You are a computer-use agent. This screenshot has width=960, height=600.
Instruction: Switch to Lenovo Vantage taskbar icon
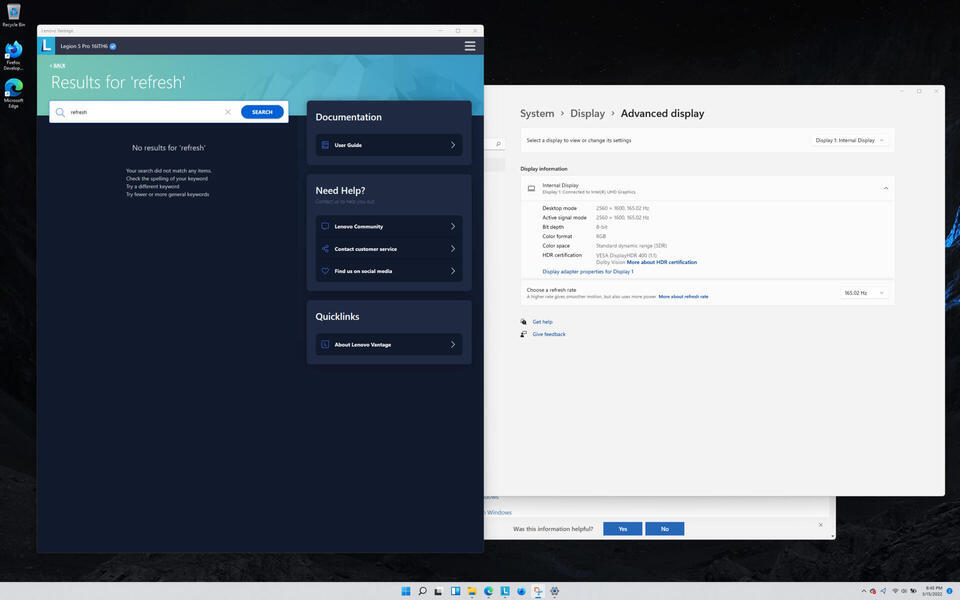click(505, 591)
